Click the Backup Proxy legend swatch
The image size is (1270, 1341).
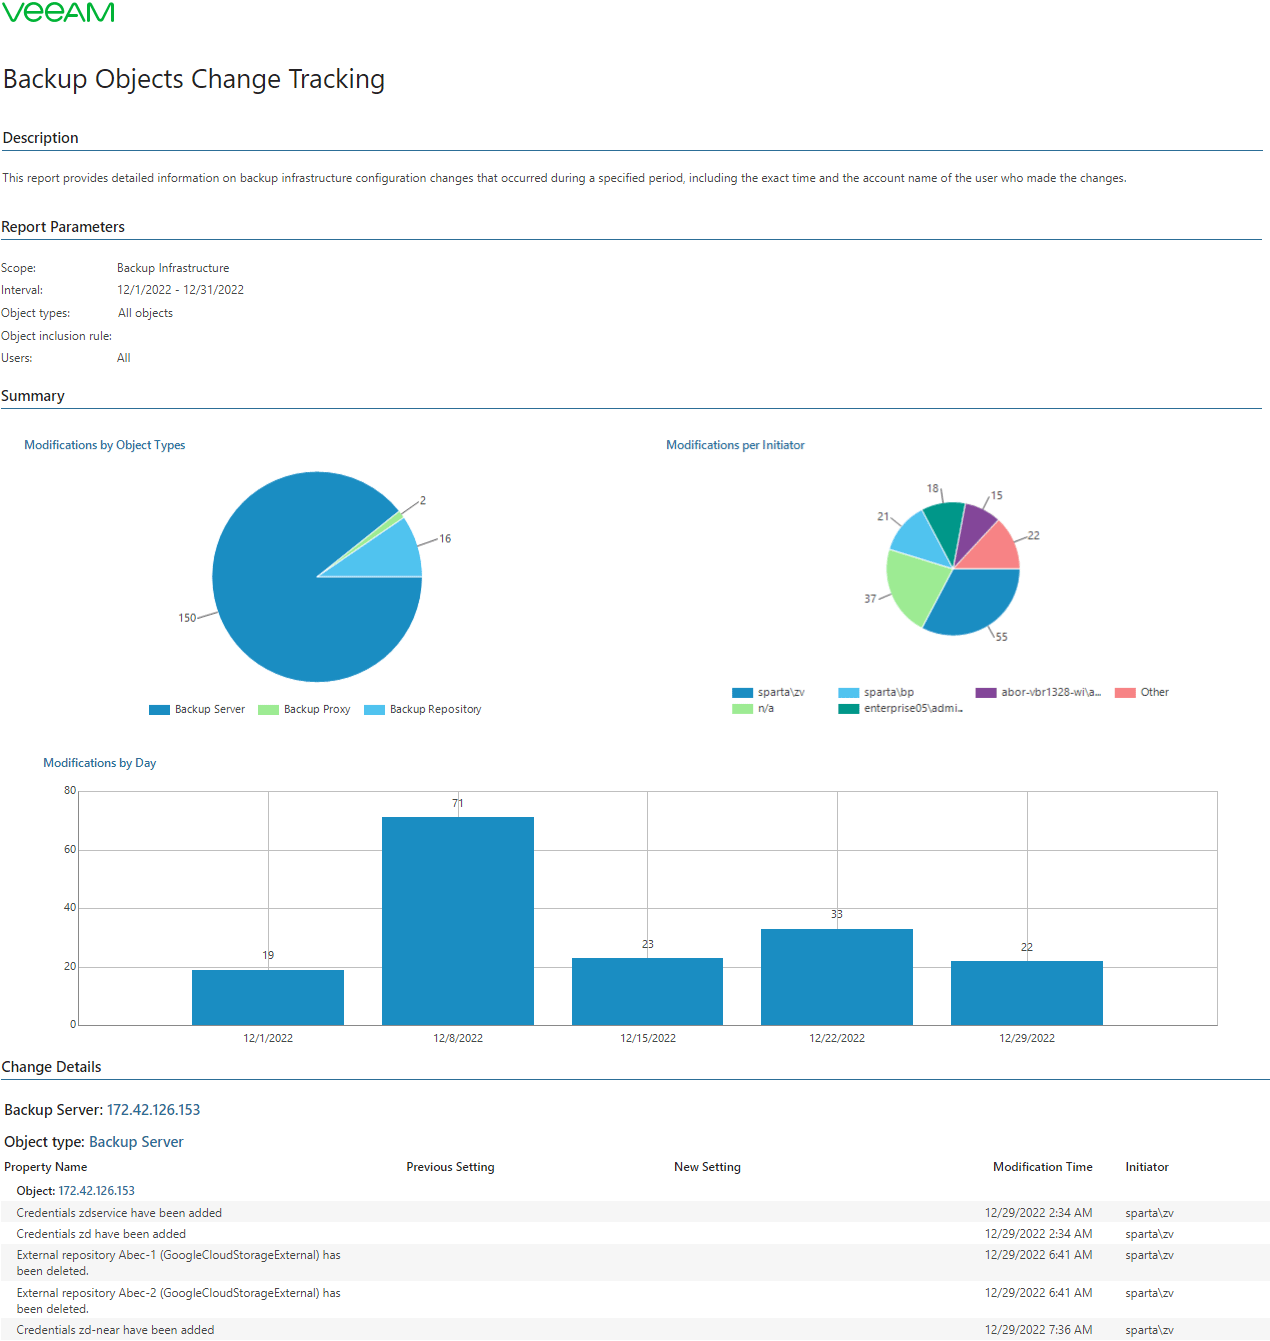268,710
